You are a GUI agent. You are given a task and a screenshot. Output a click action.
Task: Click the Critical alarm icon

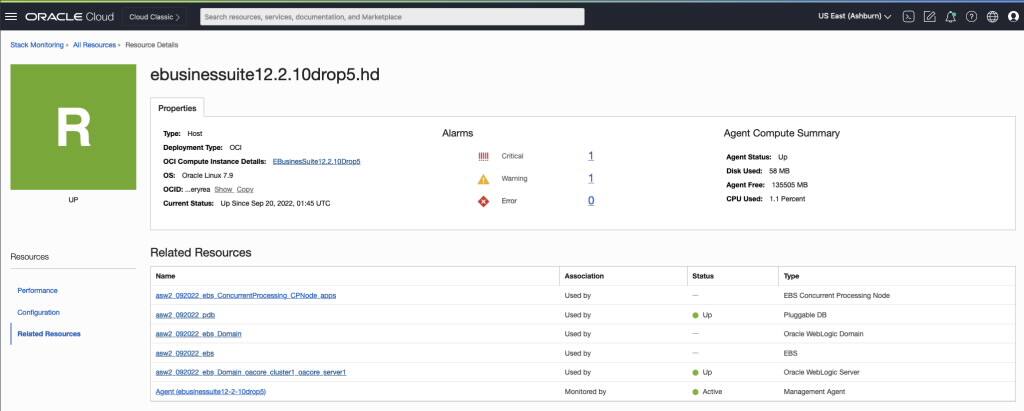tap(483, 156)
